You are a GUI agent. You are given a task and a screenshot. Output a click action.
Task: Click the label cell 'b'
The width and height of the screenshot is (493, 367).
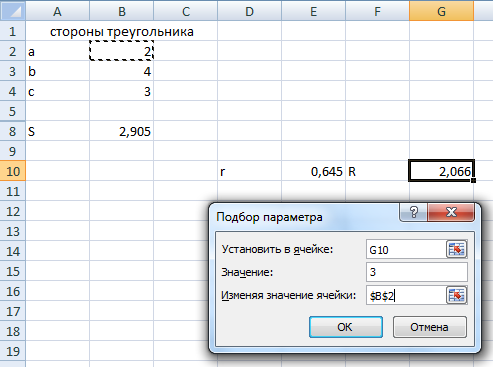[x=57, y=71]
